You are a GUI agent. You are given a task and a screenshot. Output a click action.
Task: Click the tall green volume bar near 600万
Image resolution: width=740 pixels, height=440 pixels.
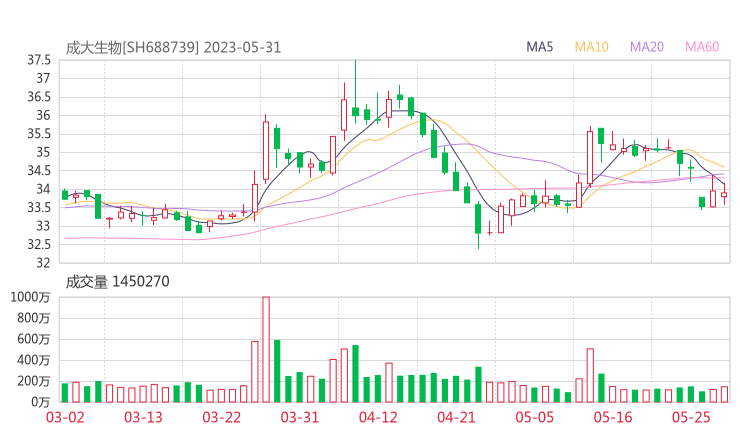coord(277,372)
